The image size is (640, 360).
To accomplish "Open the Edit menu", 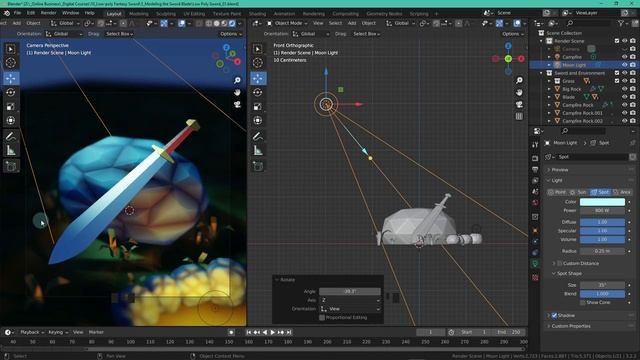I will 31,13.
